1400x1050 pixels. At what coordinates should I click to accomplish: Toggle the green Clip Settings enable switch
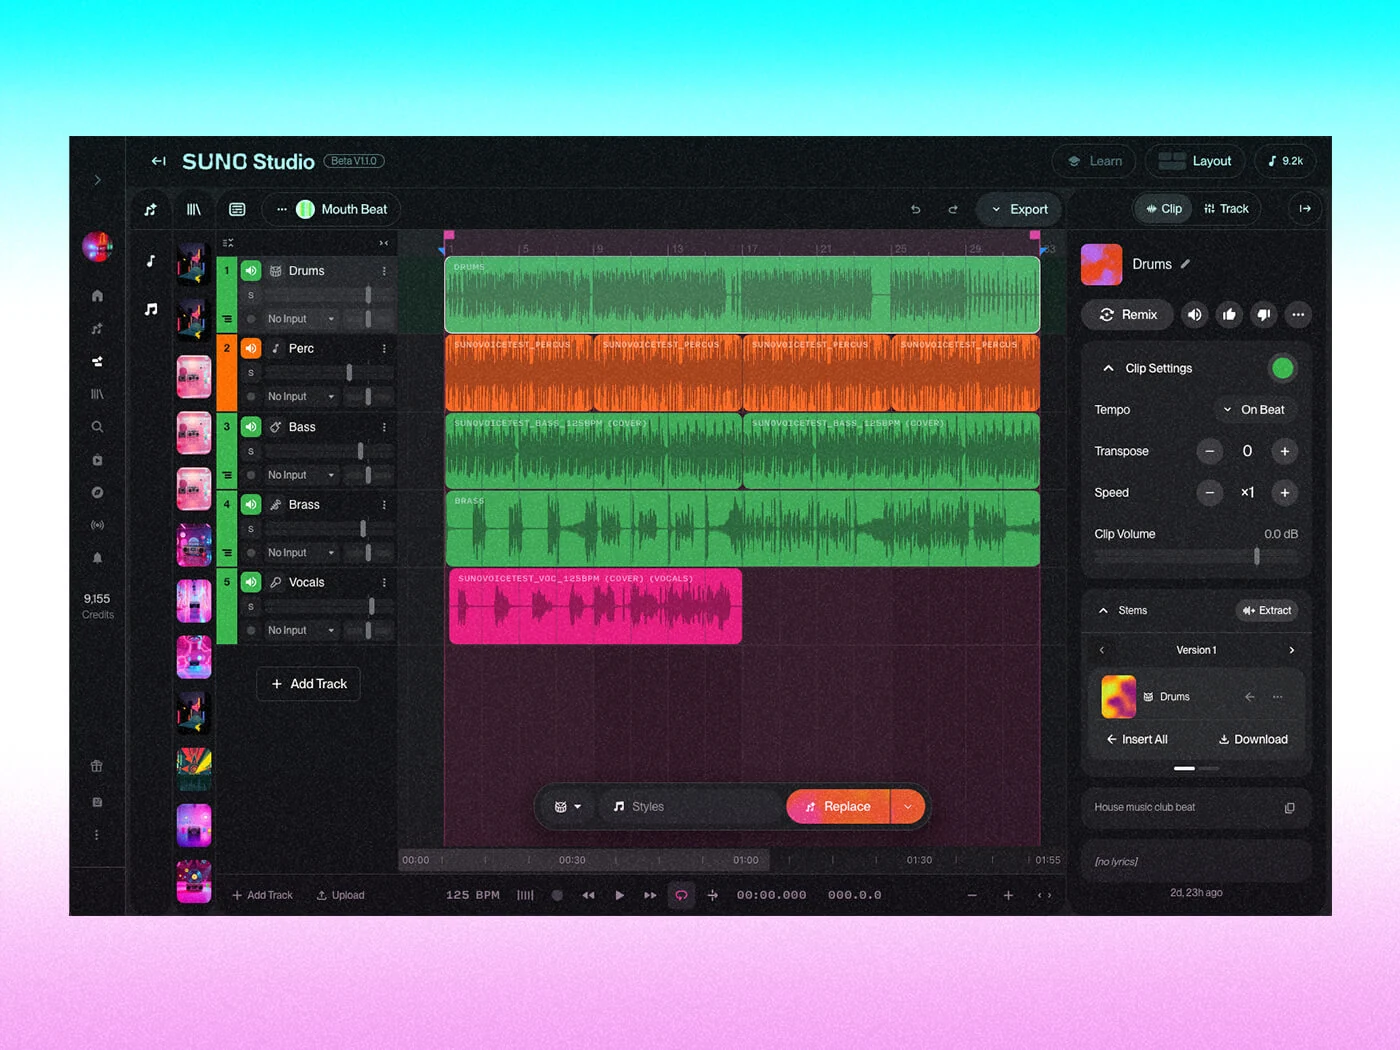pos(1283,368)
